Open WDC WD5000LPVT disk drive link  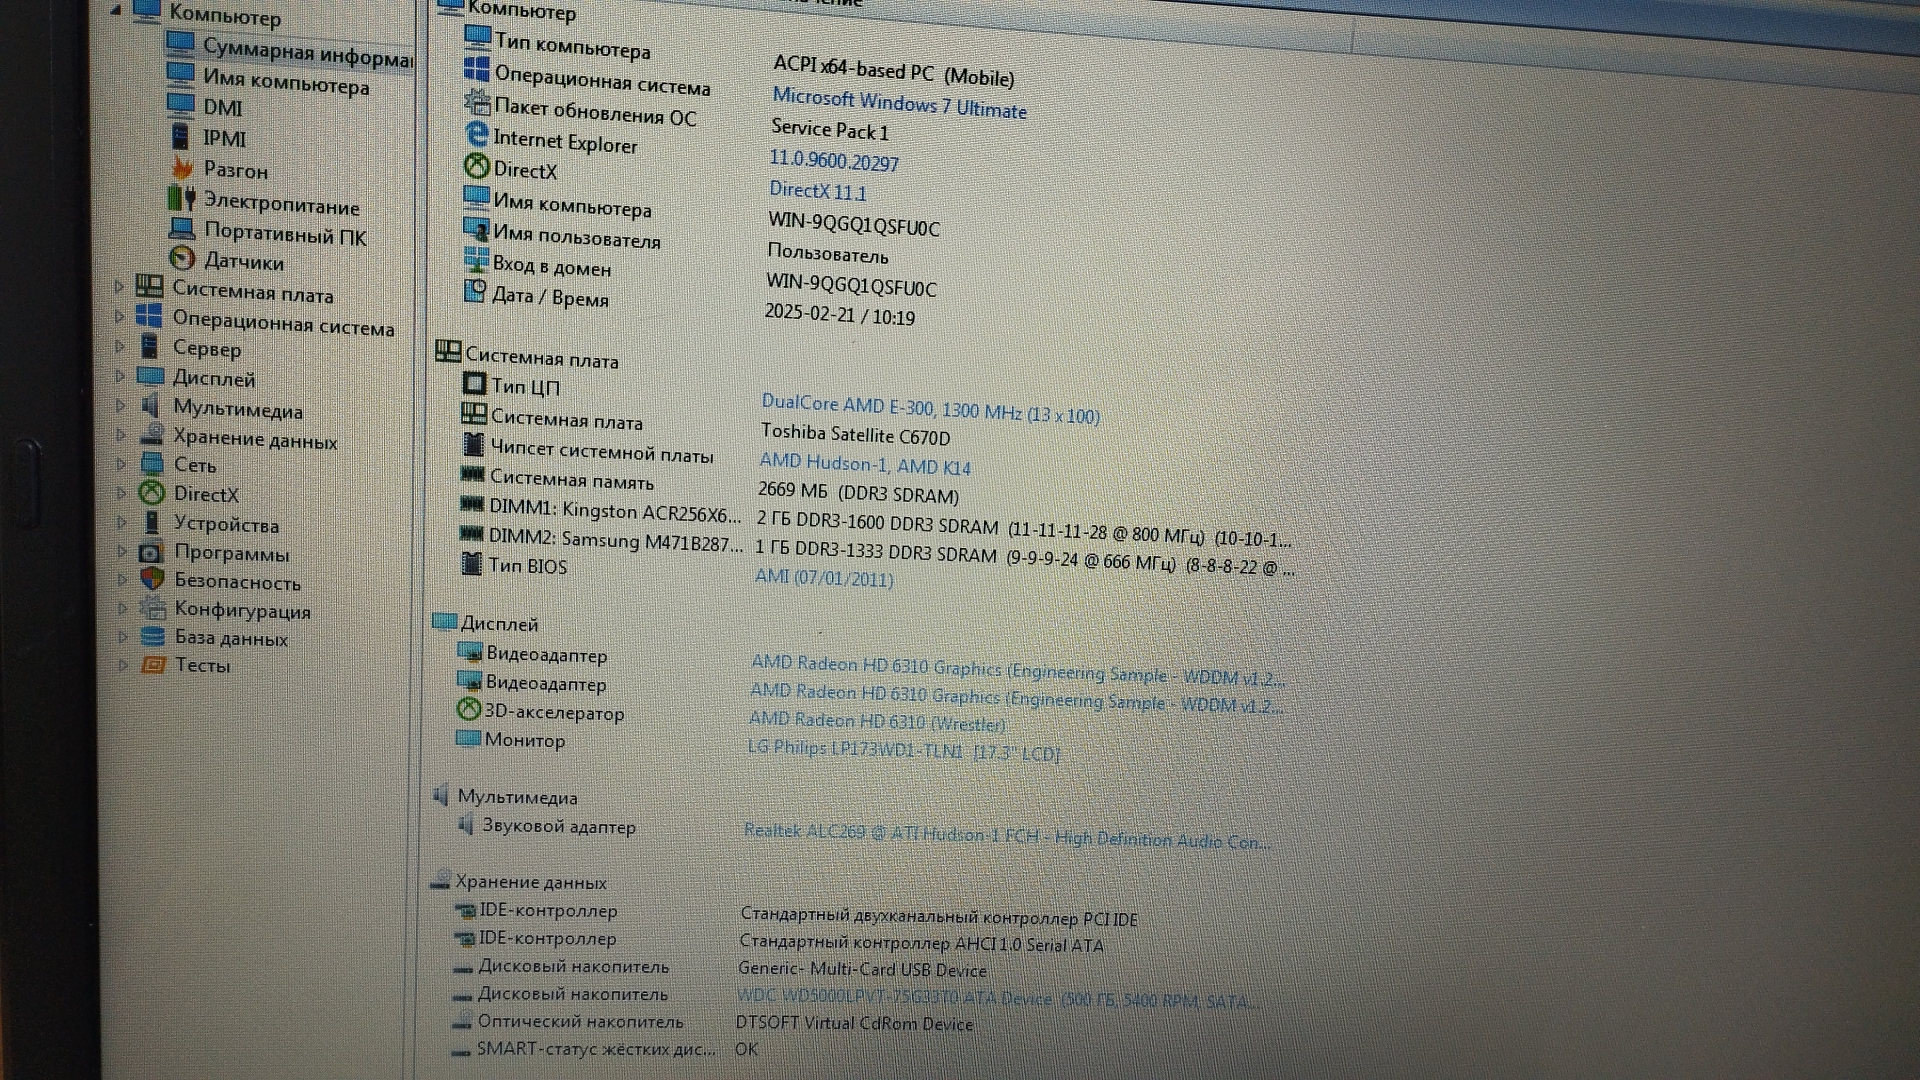pos(997,998)
